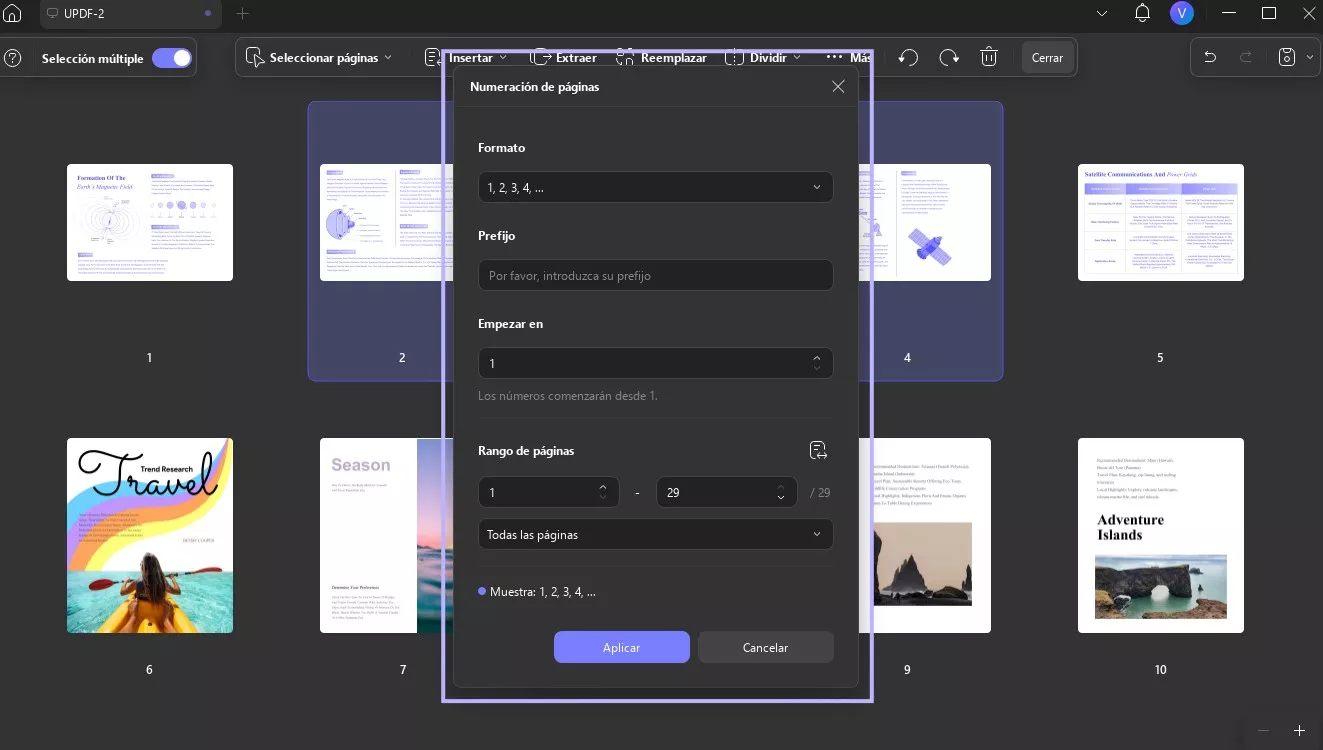
Task: Open the Todas las páginas dropdown
Action: [x=656, y=535]
